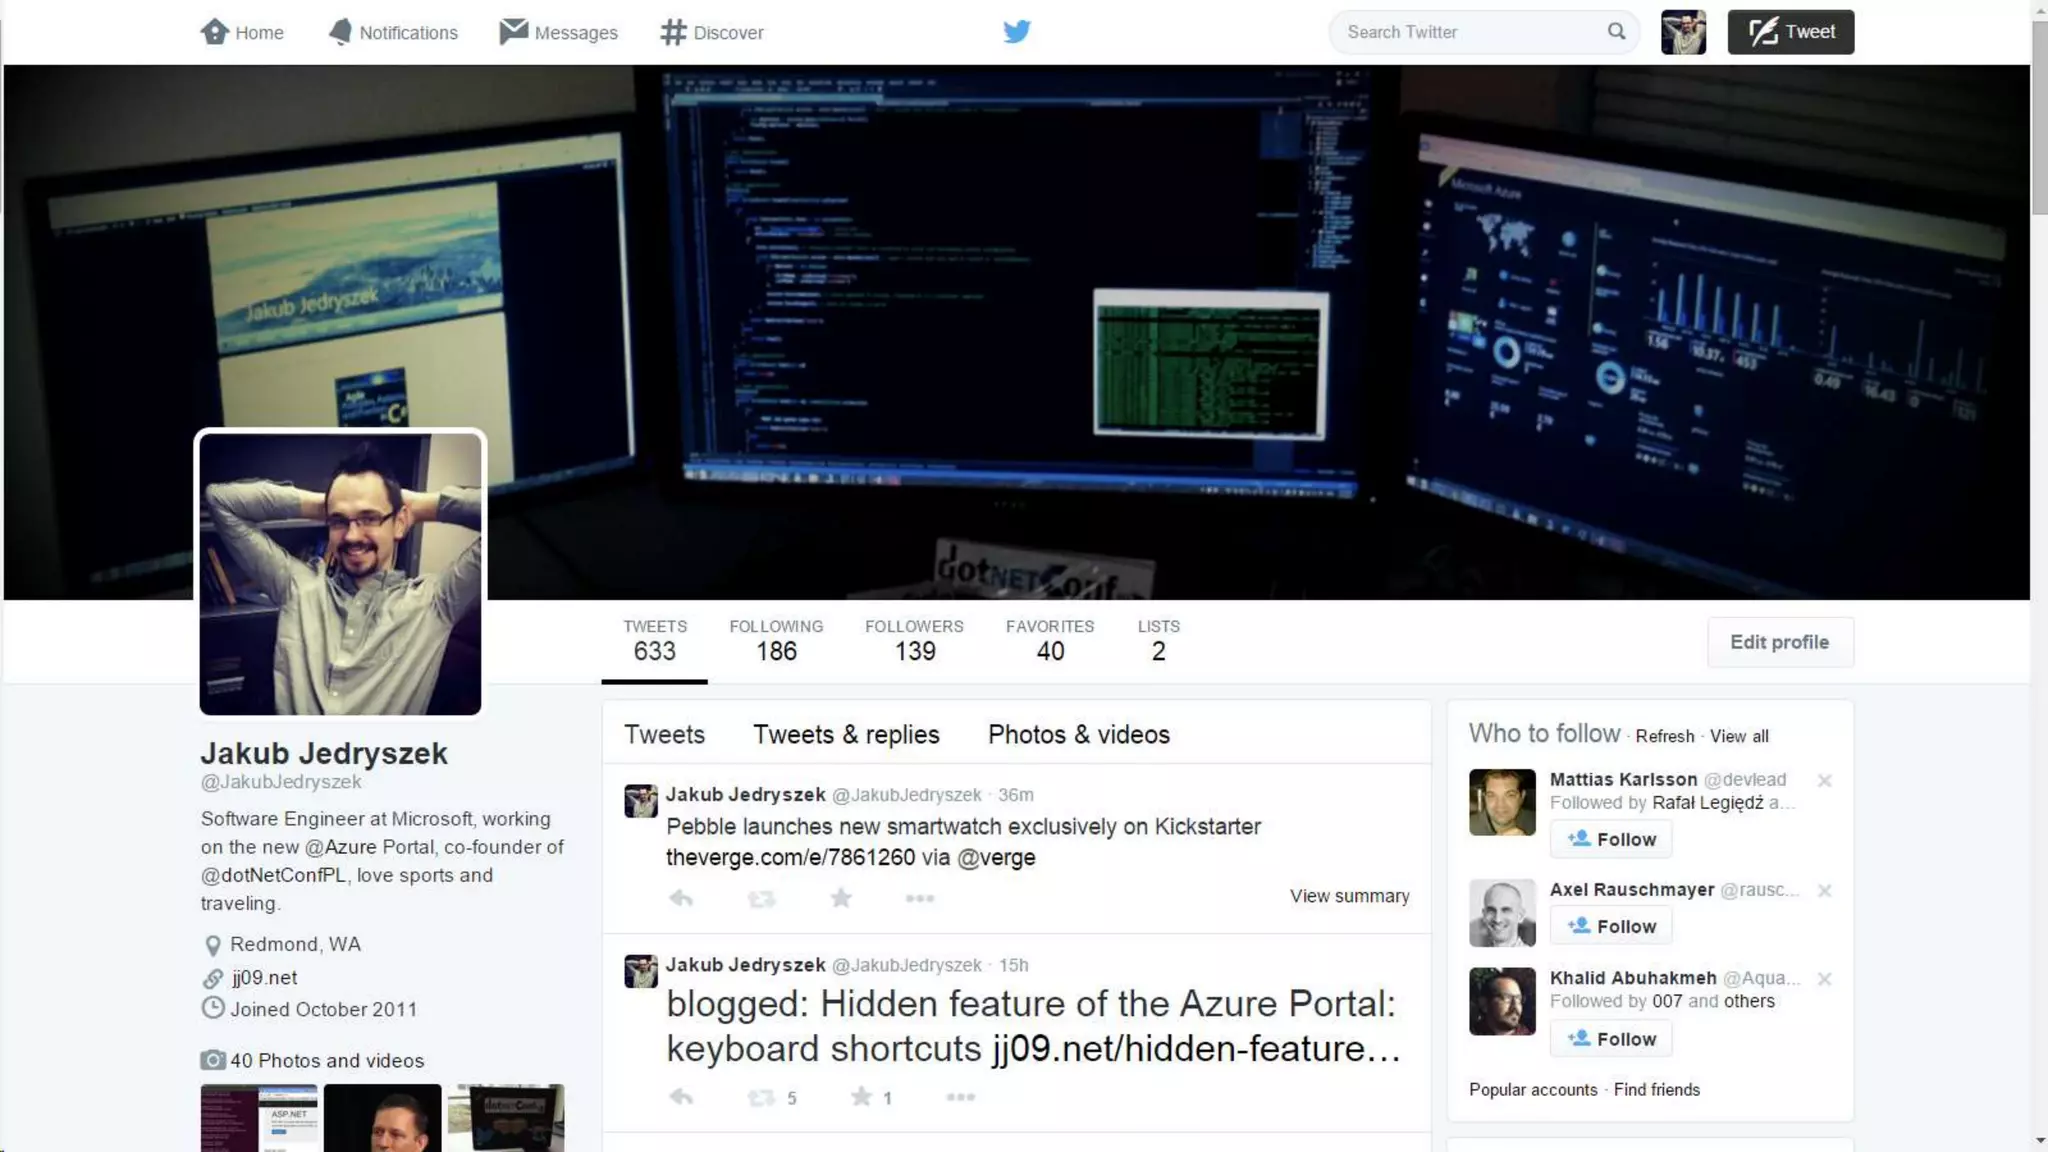Screen dimensions: 2048x1152
Task: Click the Twitter bird logo
Action: tap(1016, 32)
